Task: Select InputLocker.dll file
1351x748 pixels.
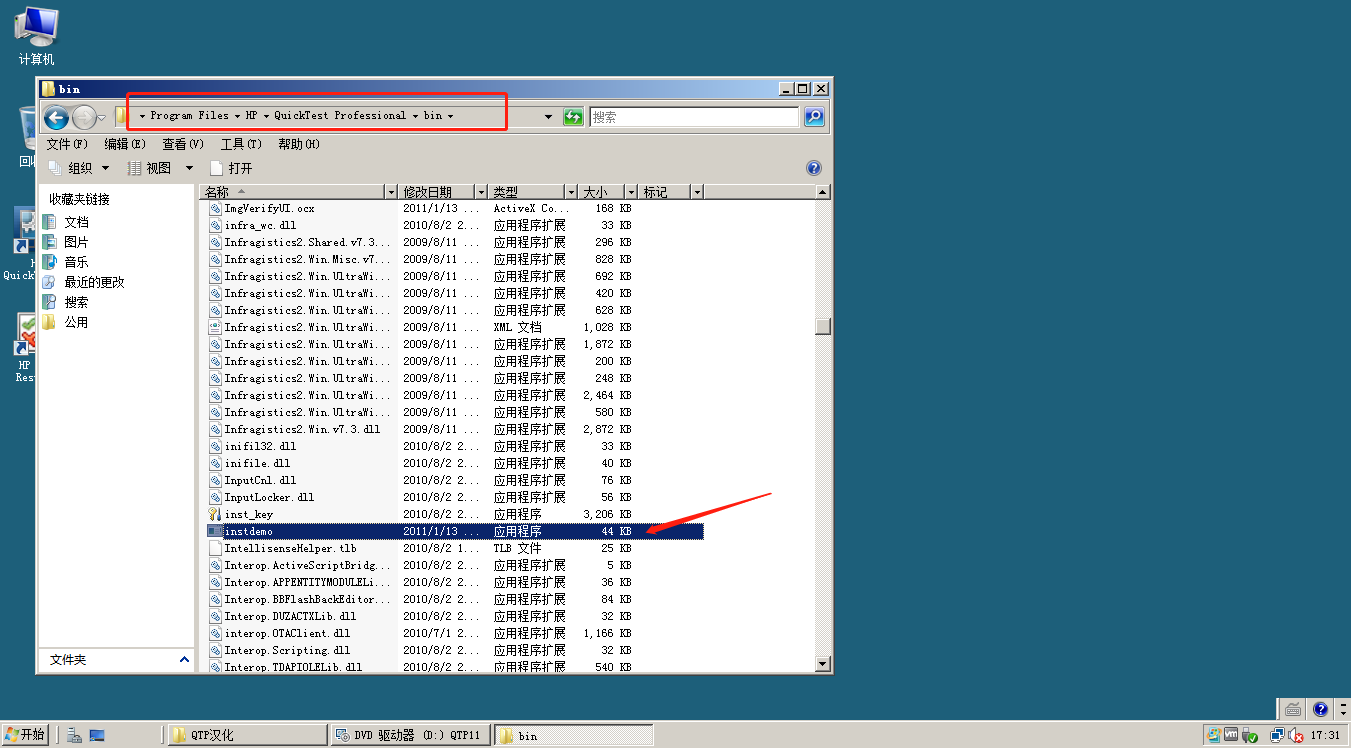Action: point(455,497)
